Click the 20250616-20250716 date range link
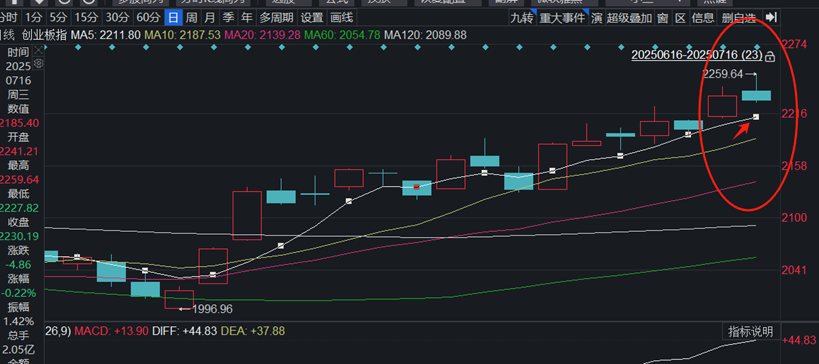The image size is (819, 364). [697, 55]
